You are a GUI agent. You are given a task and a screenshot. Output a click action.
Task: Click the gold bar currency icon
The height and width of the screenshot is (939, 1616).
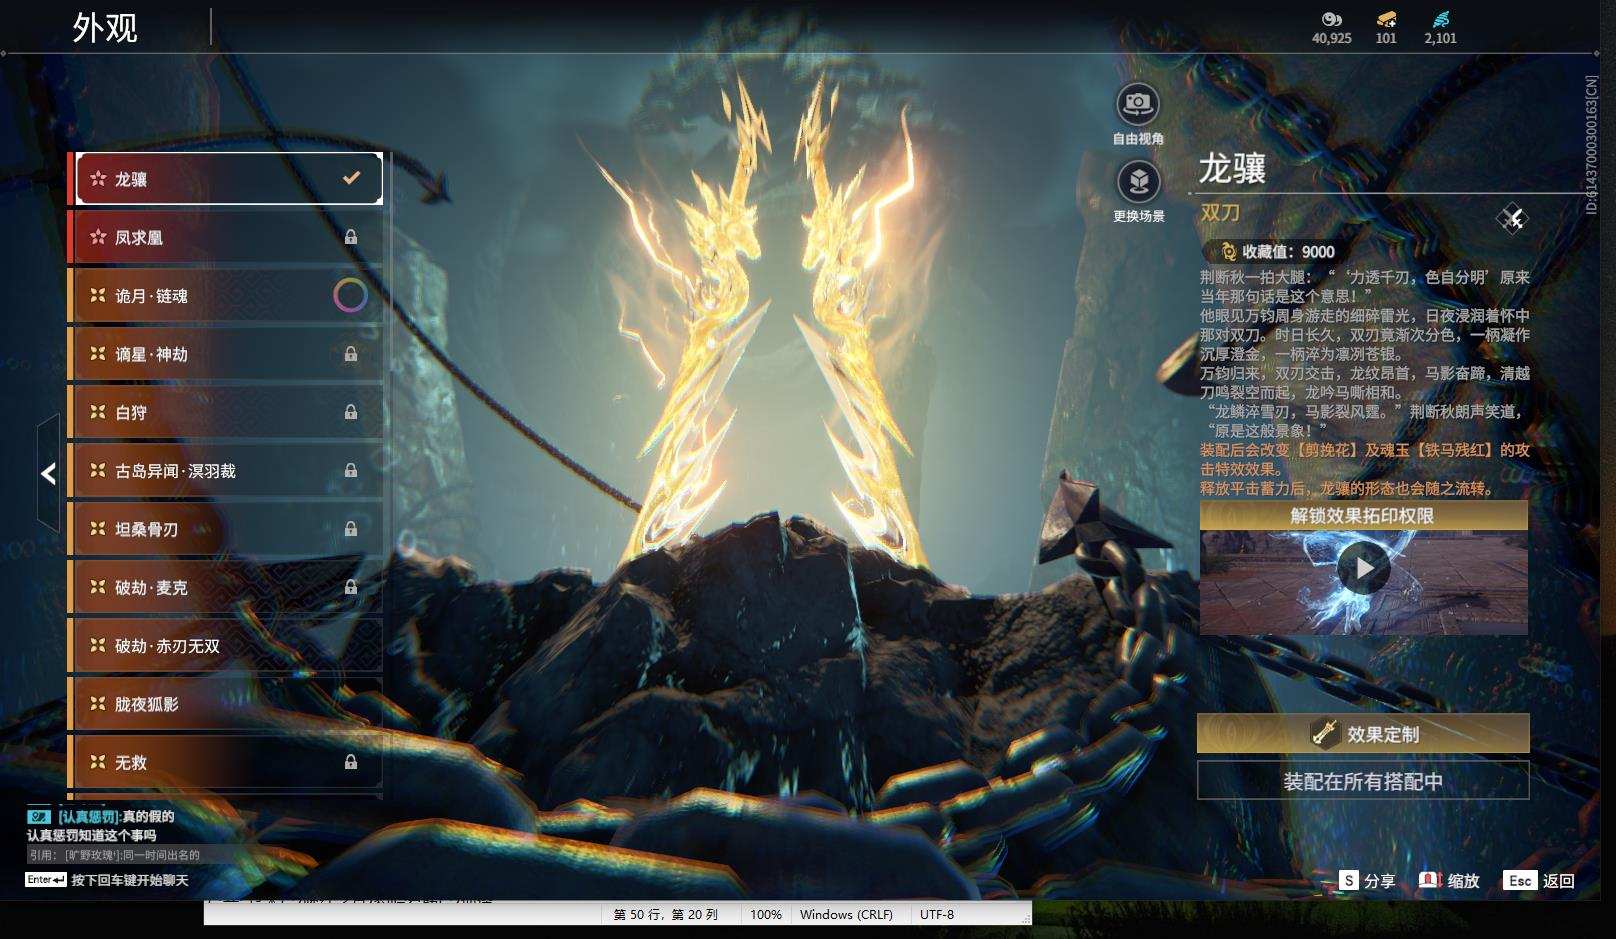click(1386, 19)
